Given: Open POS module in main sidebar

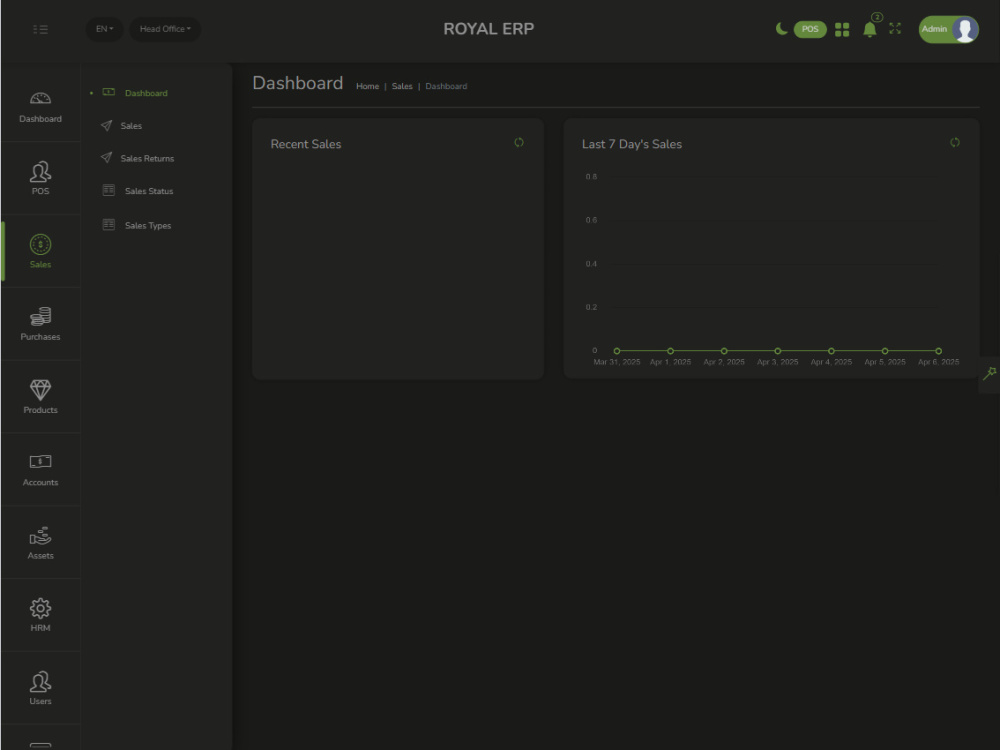Looking at the screenshot, I should tap(40, 178).
